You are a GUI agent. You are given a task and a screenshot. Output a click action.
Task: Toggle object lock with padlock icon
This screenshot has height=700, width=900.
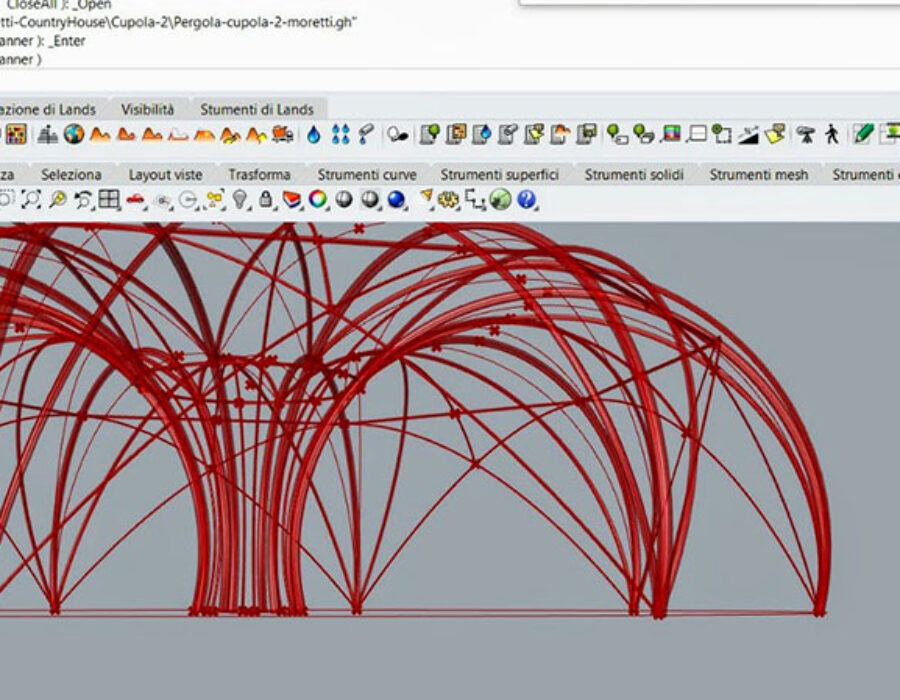coord(266,200)
